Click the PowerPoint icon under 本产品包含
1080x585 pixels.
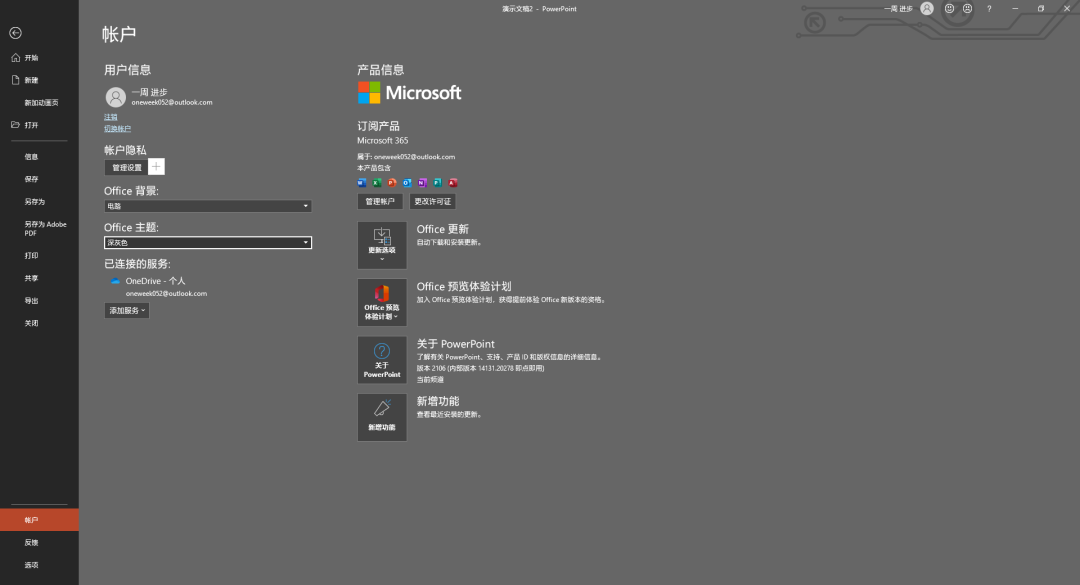coord(392,183)
